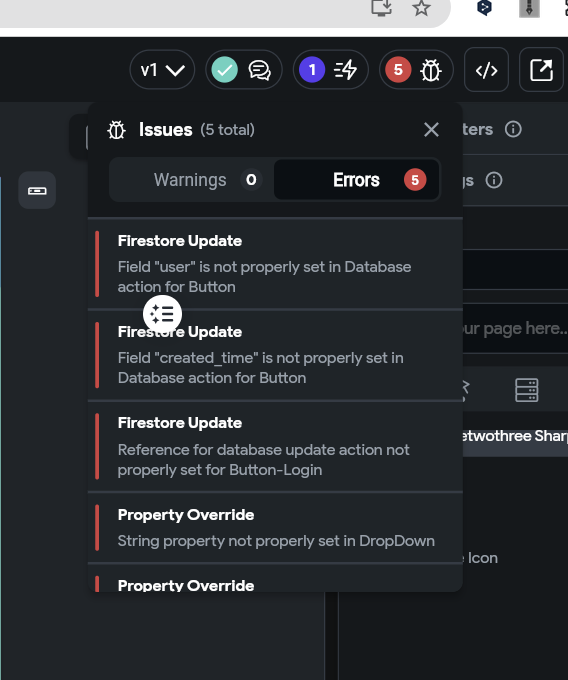Click the floating sparkle list icon
The image size is (568, 680).
pyautogui.click(x=163, y=314)
